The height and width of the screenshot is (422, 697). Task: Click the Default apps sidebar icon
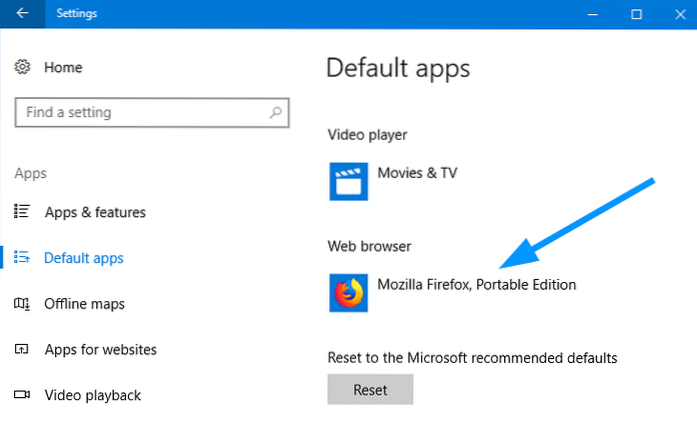pyautogui.click(x=21, y=257)
